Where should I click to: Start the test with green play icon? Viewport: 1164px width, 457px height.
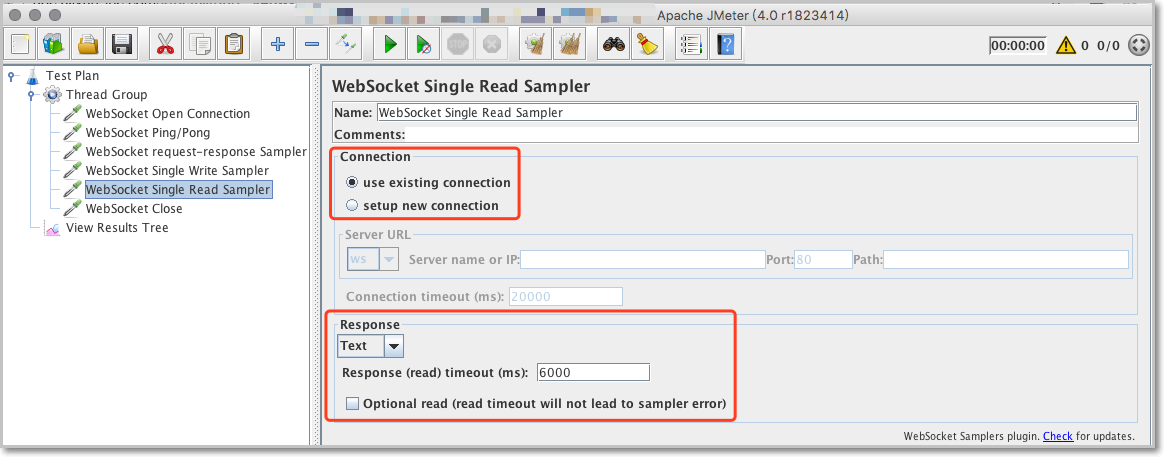click(390, 45)
